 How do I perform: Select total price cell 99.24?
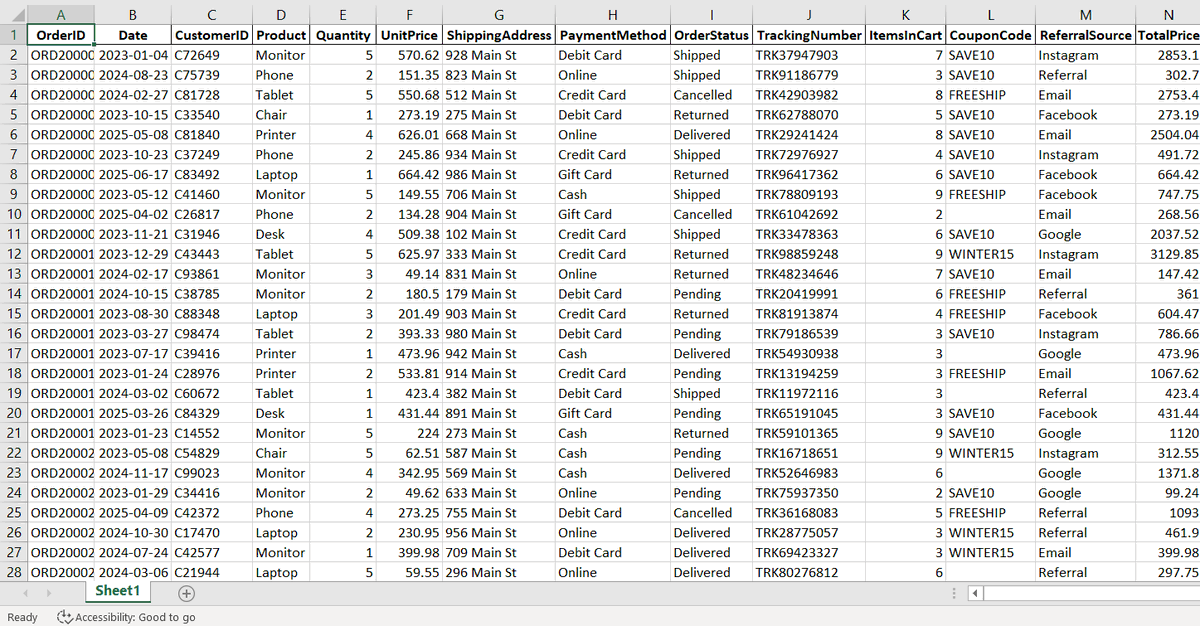[x=1168, y=493]
